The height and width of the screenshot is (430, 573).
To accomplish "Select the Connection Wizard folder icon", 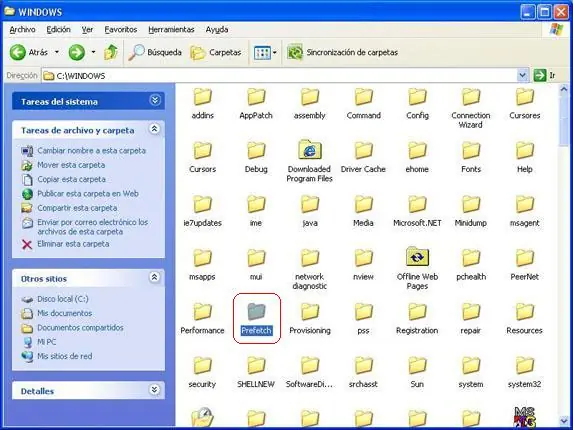I will pyautogui.click(x=471, y=97).
